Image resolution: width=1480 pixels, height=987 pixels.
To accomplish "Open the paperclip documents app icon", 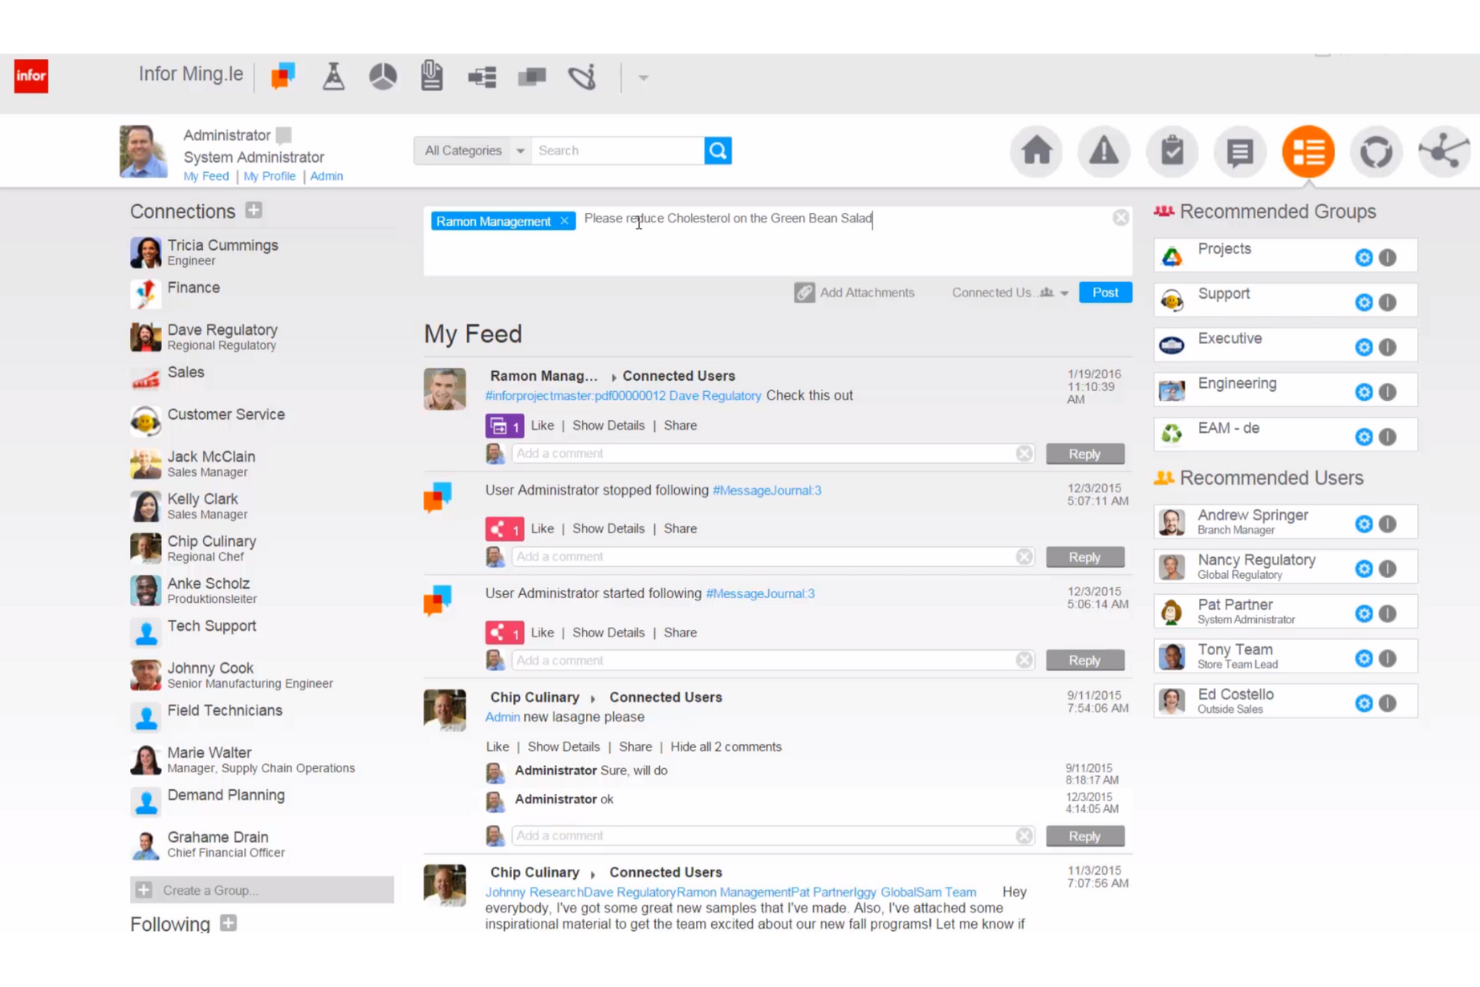I will click(432, 76).
